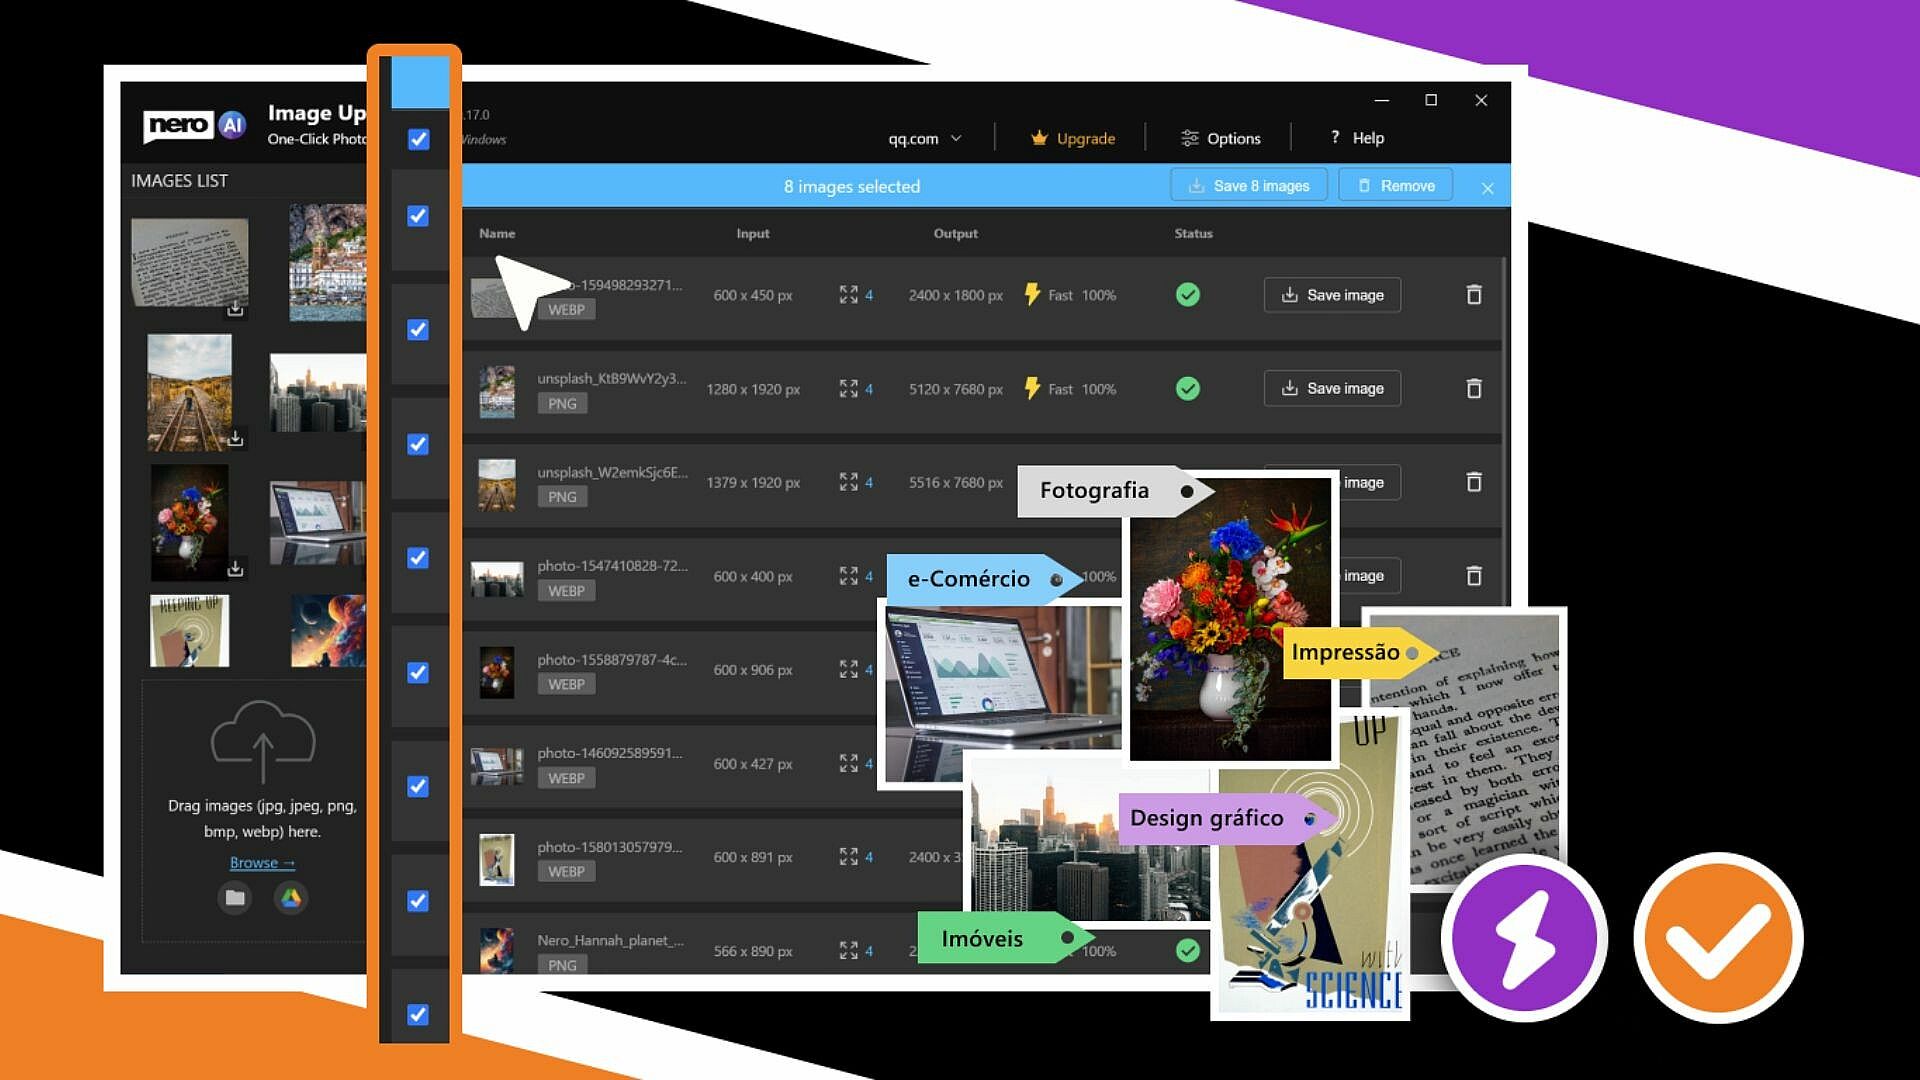1920x1080 pixels.
Task: Delete the first WEBP image row
Action: pyautogui.click(x=1473, y=295)
